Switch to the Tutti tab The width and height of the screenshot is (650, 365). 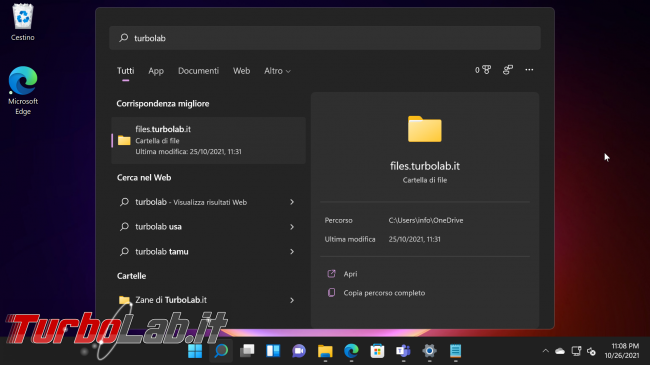pos(125,71)
